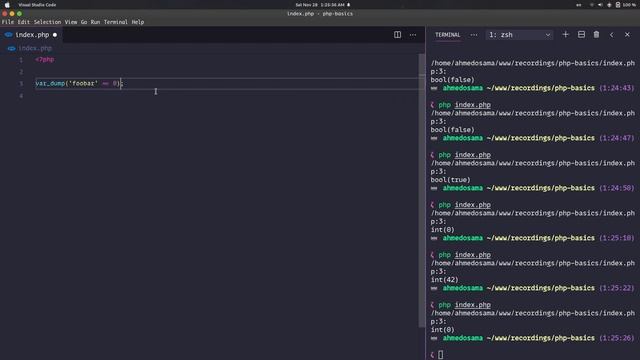Open the 1: zsh terminal dropdown
This screenshot has height=360, width=640.
[520, 35]
